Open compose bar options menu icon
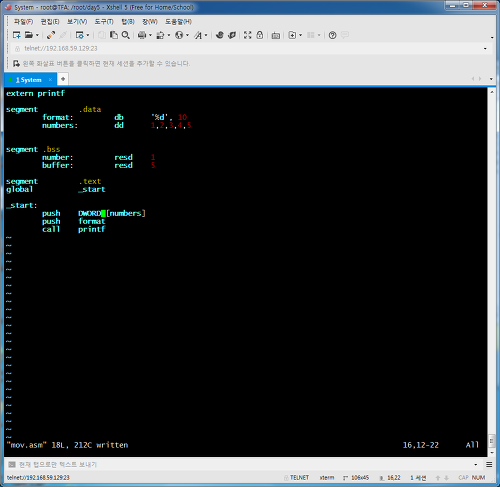 tap(489, 465)
